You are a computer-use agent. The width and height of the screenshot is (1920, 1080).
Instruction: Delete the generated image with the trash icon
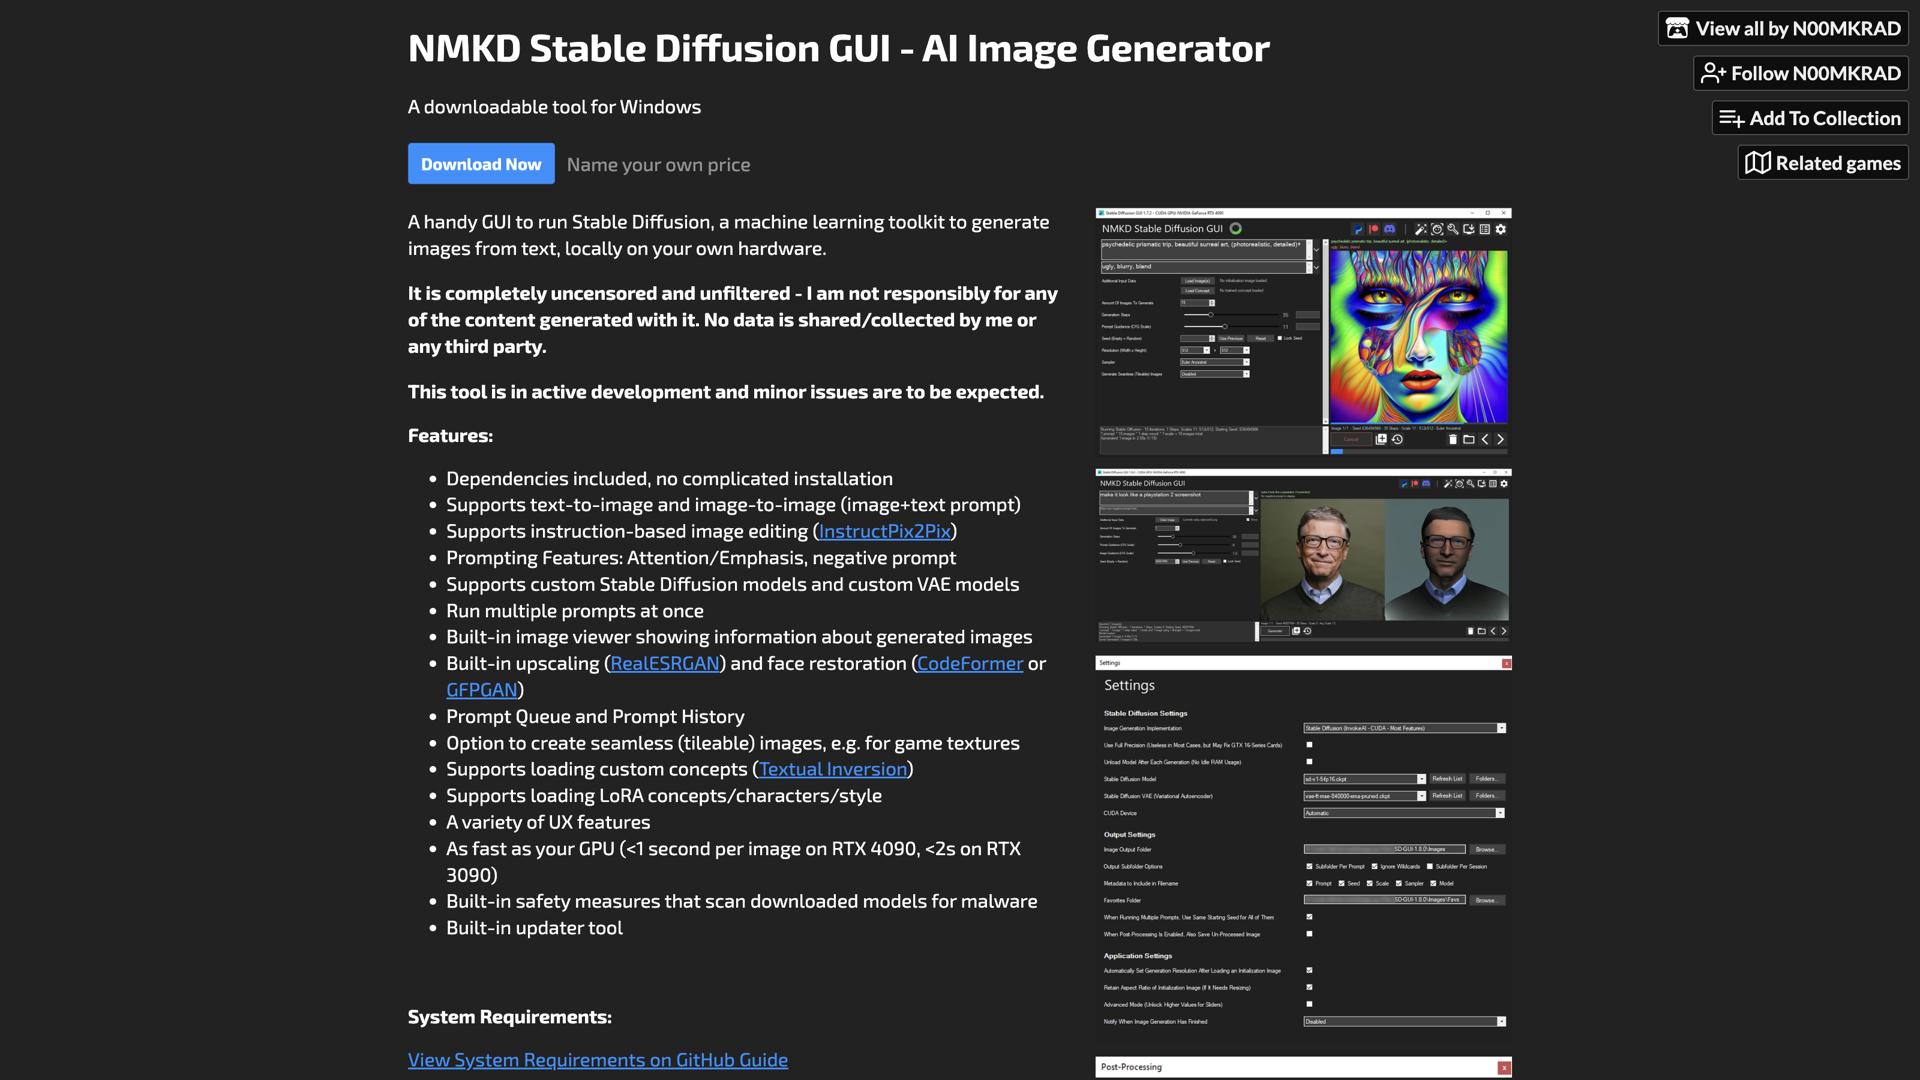tap(1453, 439)
